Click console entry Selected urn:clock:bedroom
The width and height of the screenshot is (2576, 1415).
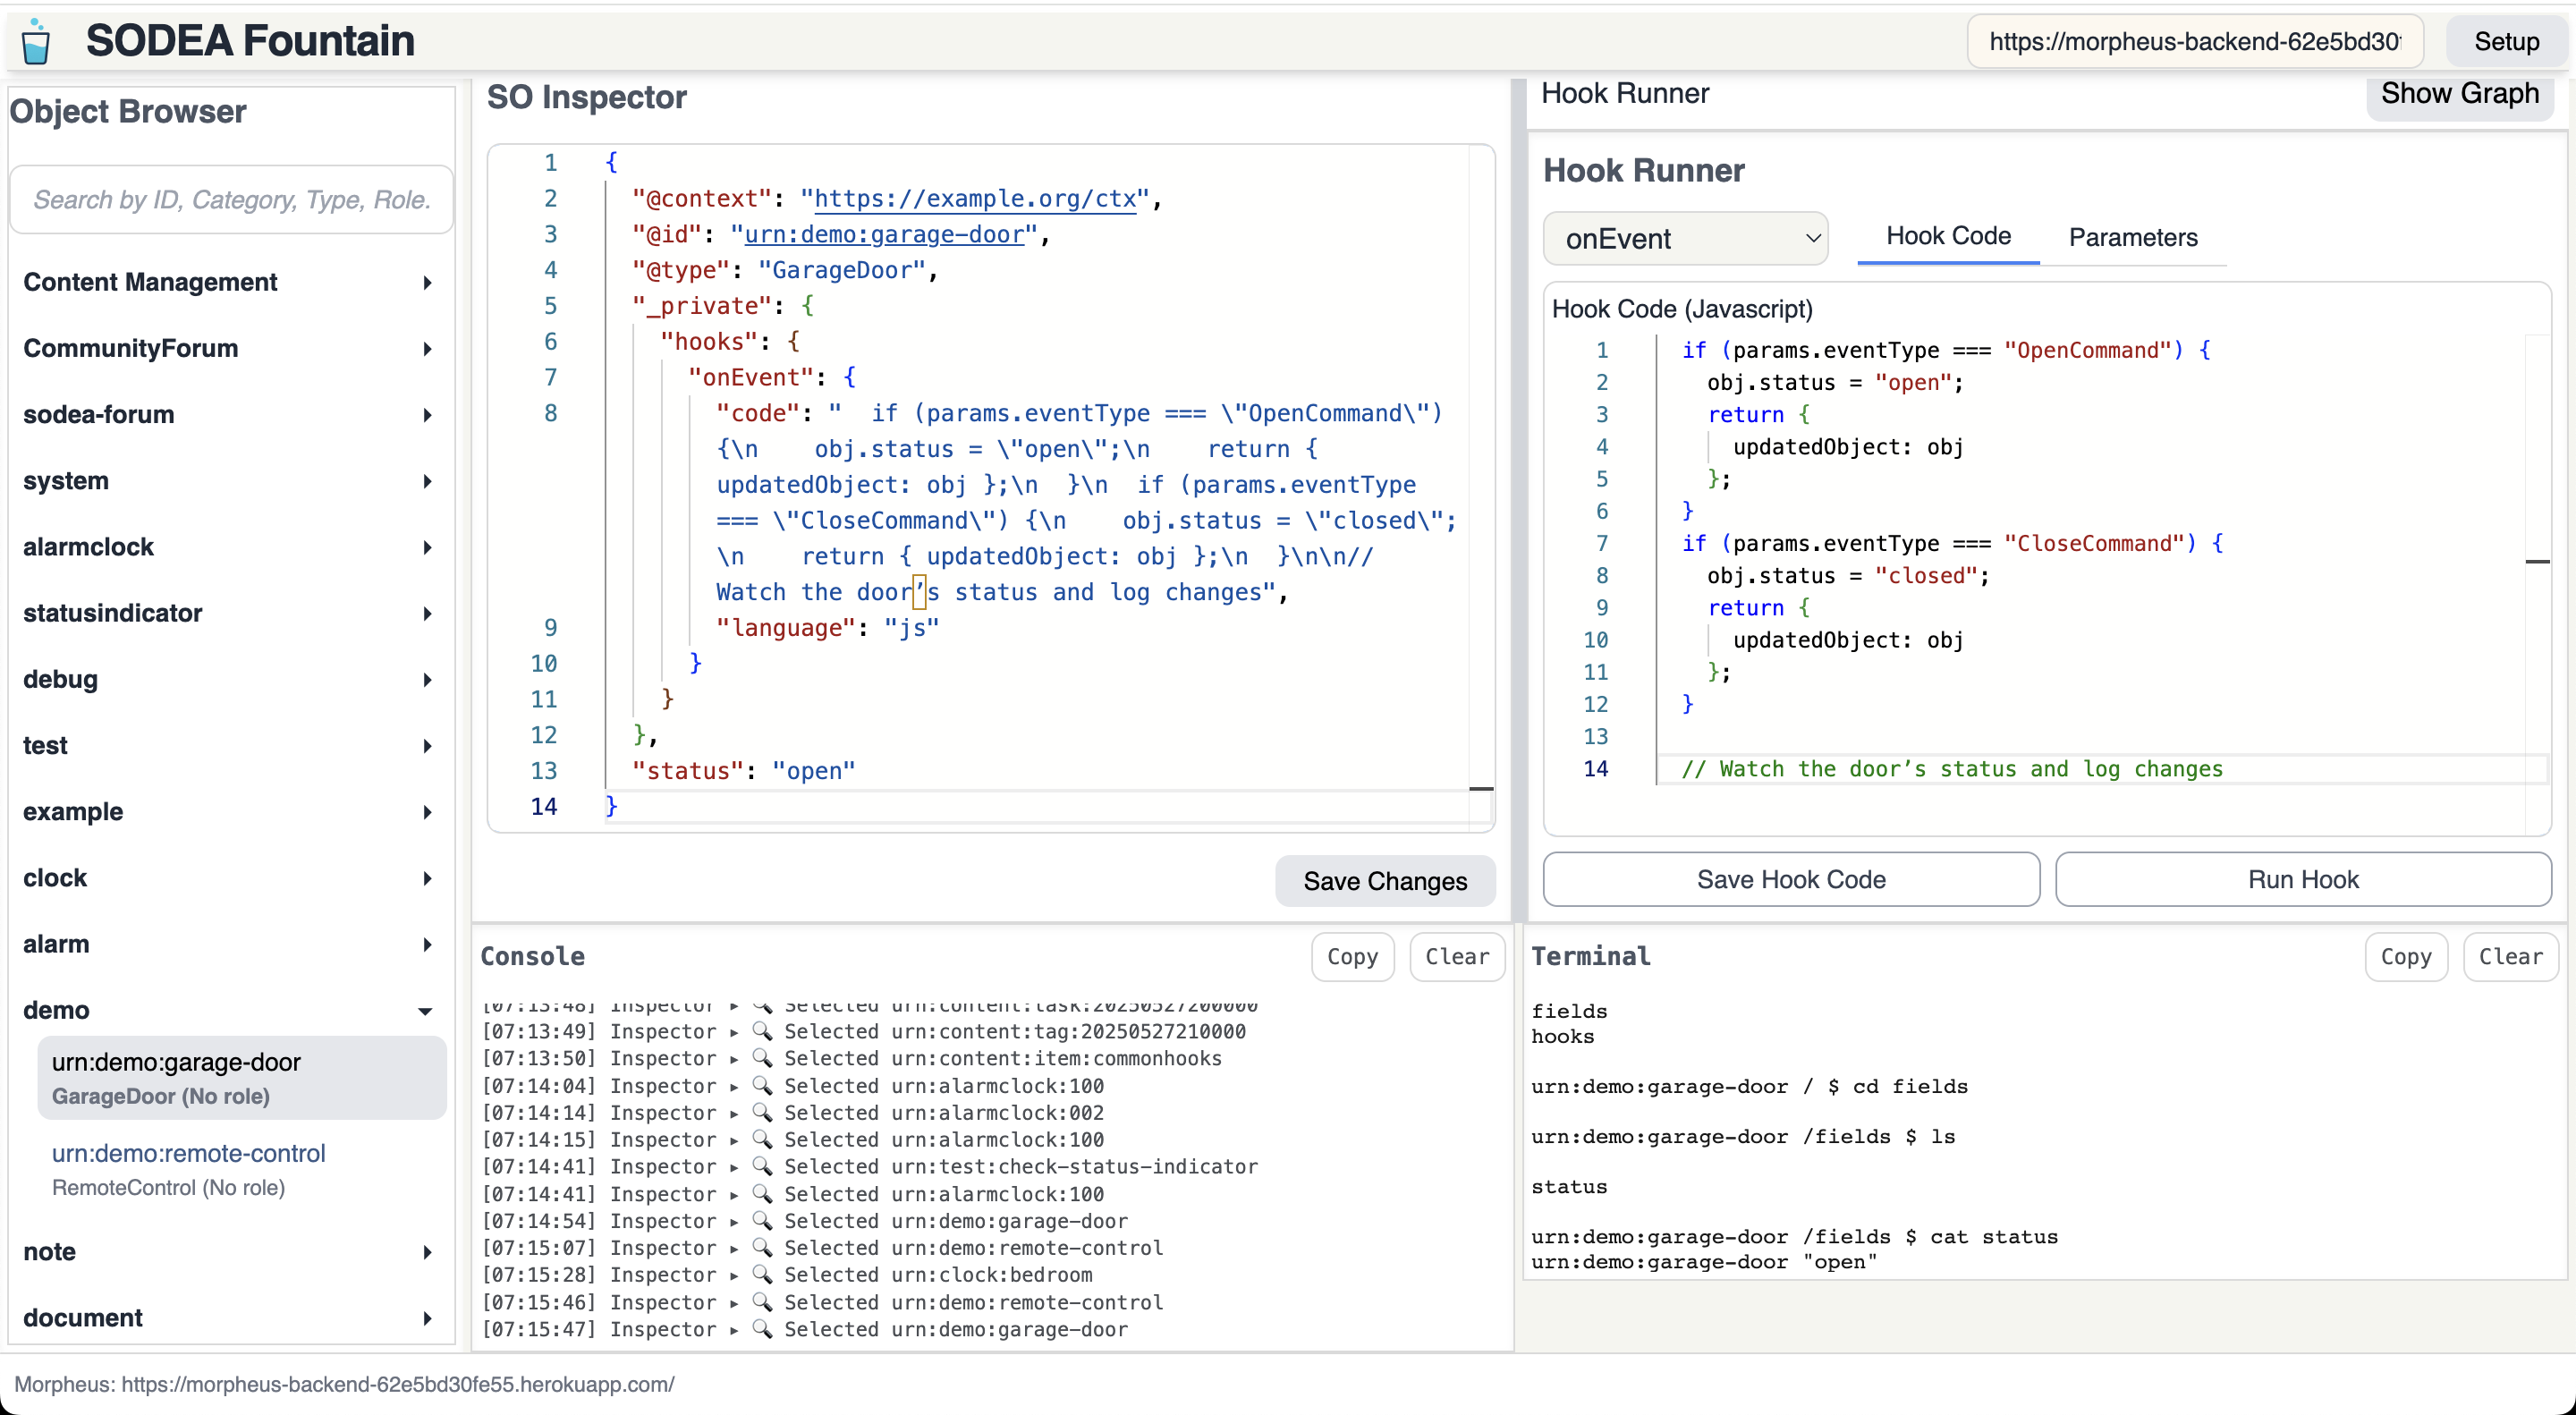point(787,1275)
